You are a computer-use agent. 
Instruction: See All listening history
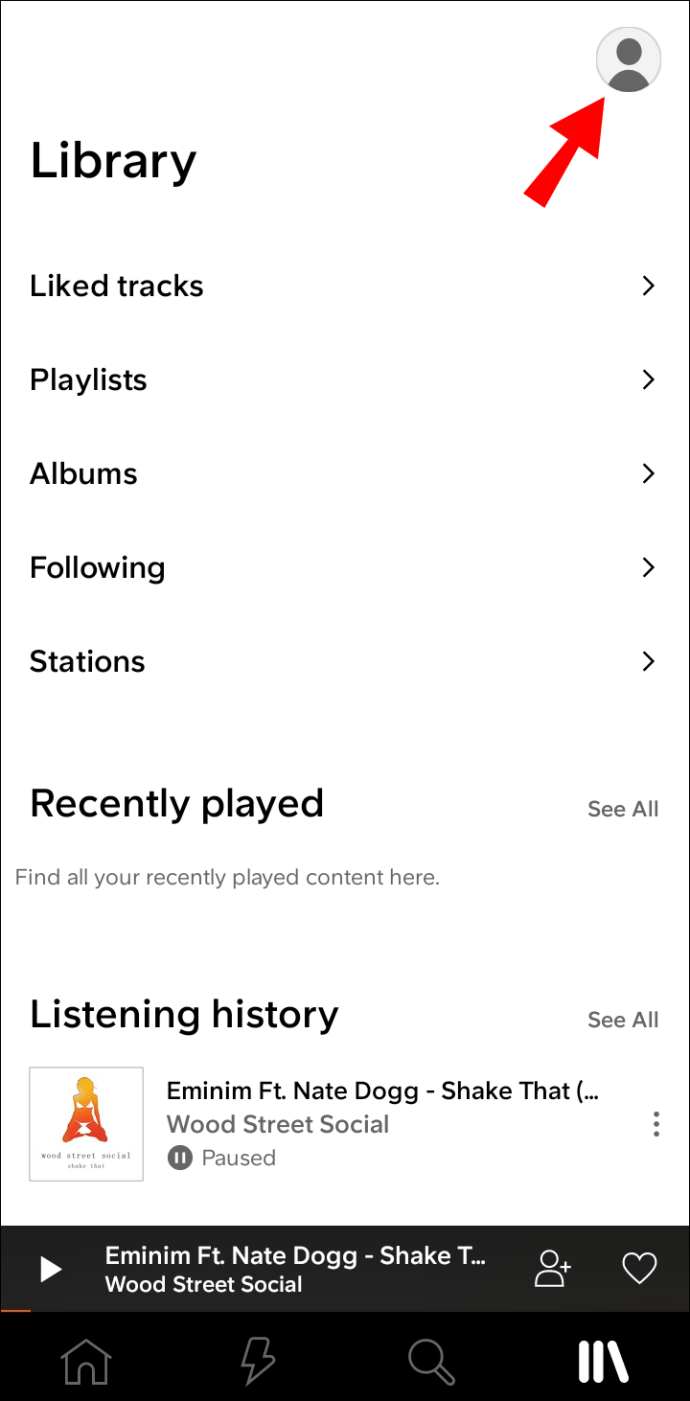tap(622, 1020)
